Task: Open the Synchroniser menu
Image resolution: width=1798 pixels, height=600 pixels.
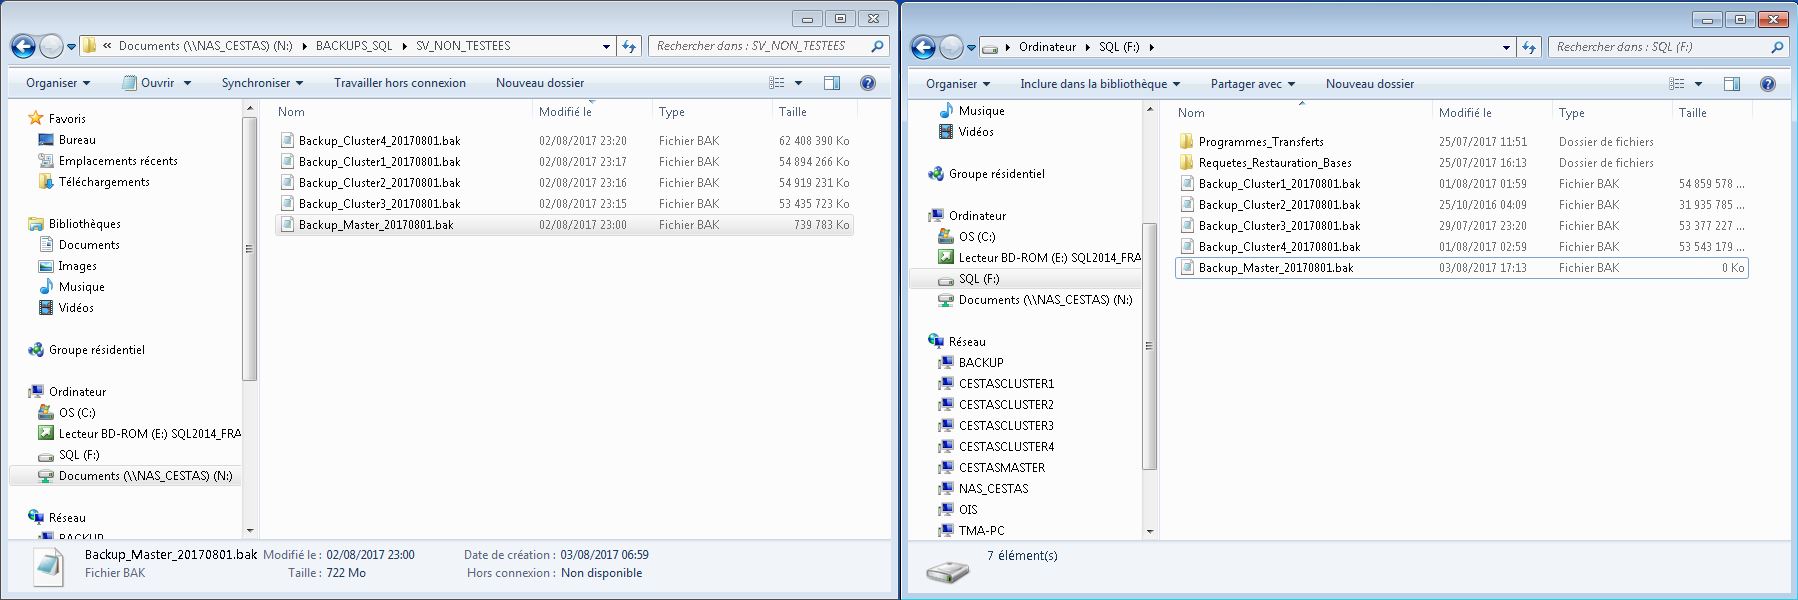Action: (x=262, y=83)
